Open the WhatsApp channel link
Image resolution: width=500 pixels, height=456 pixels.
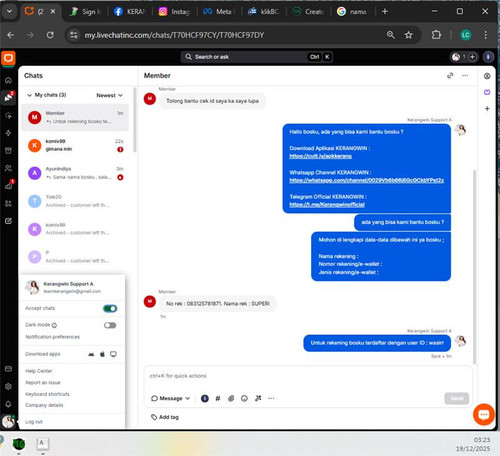(366, 180)
